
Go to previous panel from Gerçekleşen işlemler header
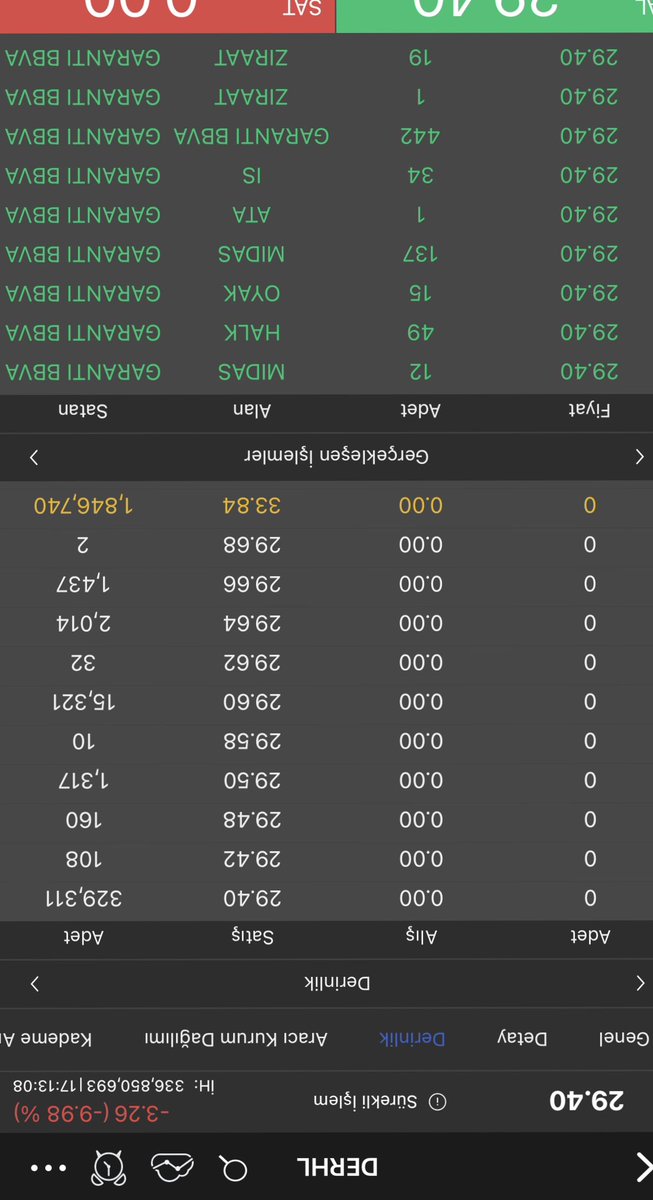[x=640, y=456]
